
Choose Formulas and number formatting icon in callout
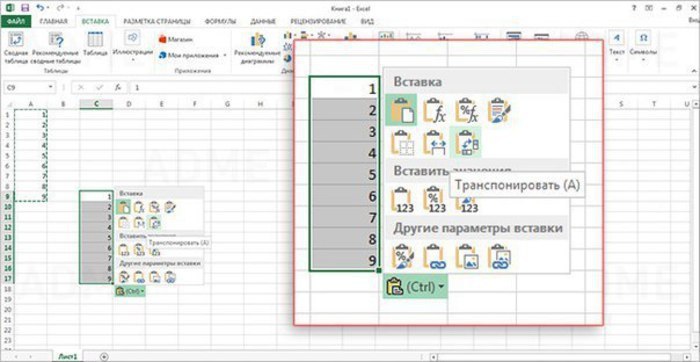pyautogui.click(x=467, y=111)
